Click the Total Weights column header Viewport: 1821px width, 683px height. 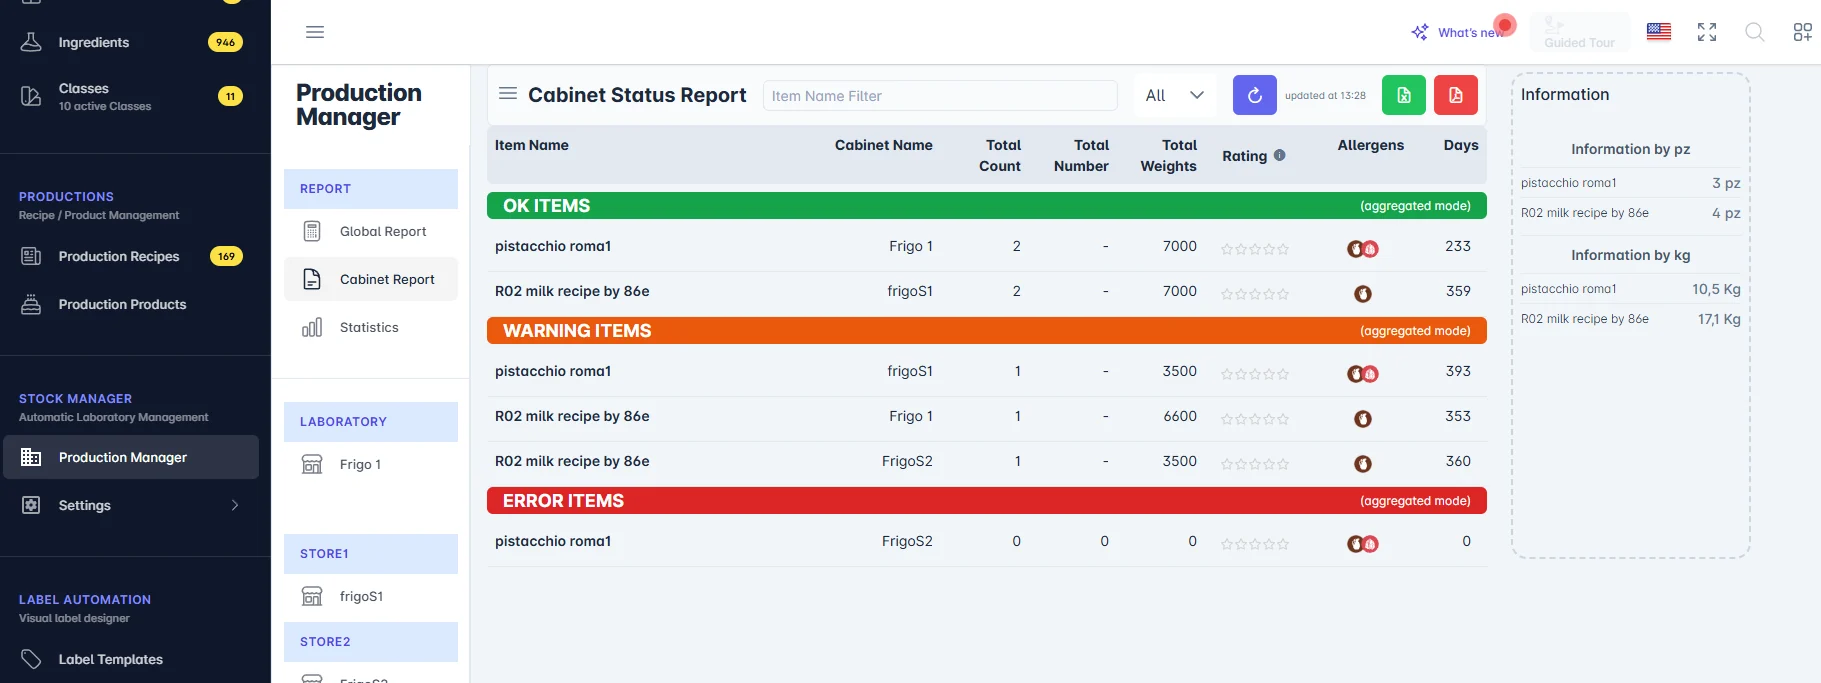tap(1168, 156)
